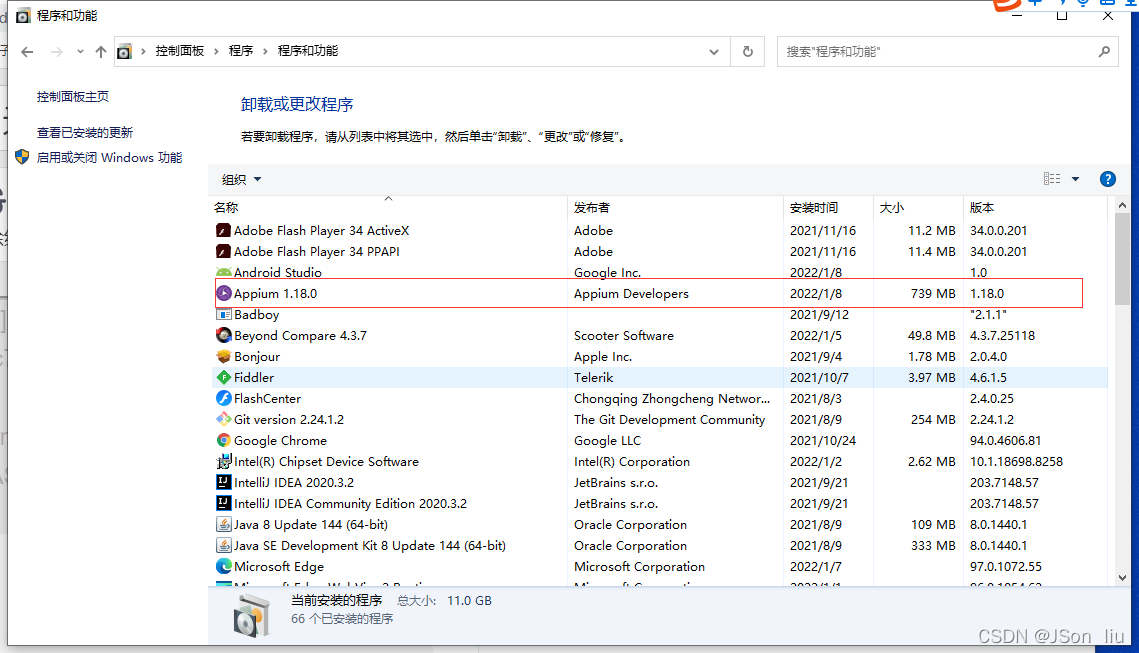
Task: Click the version cell 10.1.18698.8258
Action: [1016, 462]
